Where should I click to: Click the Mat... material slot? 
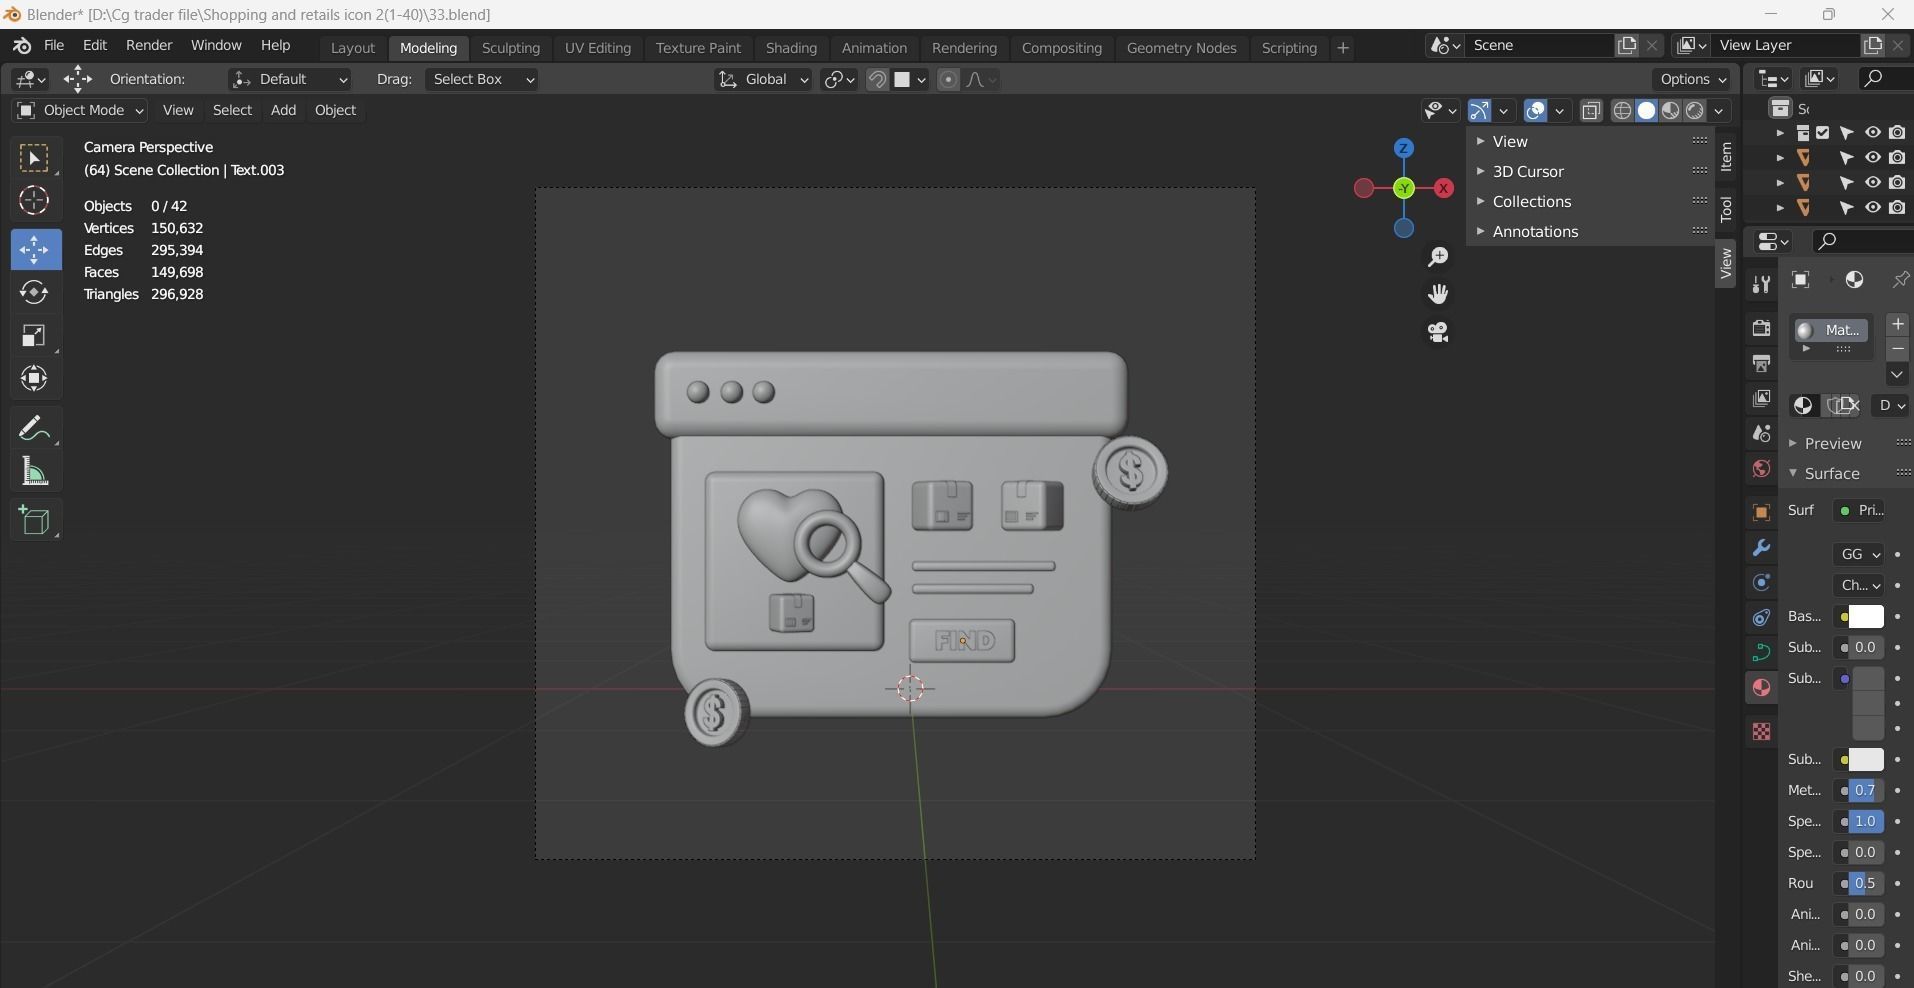[1831, 330]
